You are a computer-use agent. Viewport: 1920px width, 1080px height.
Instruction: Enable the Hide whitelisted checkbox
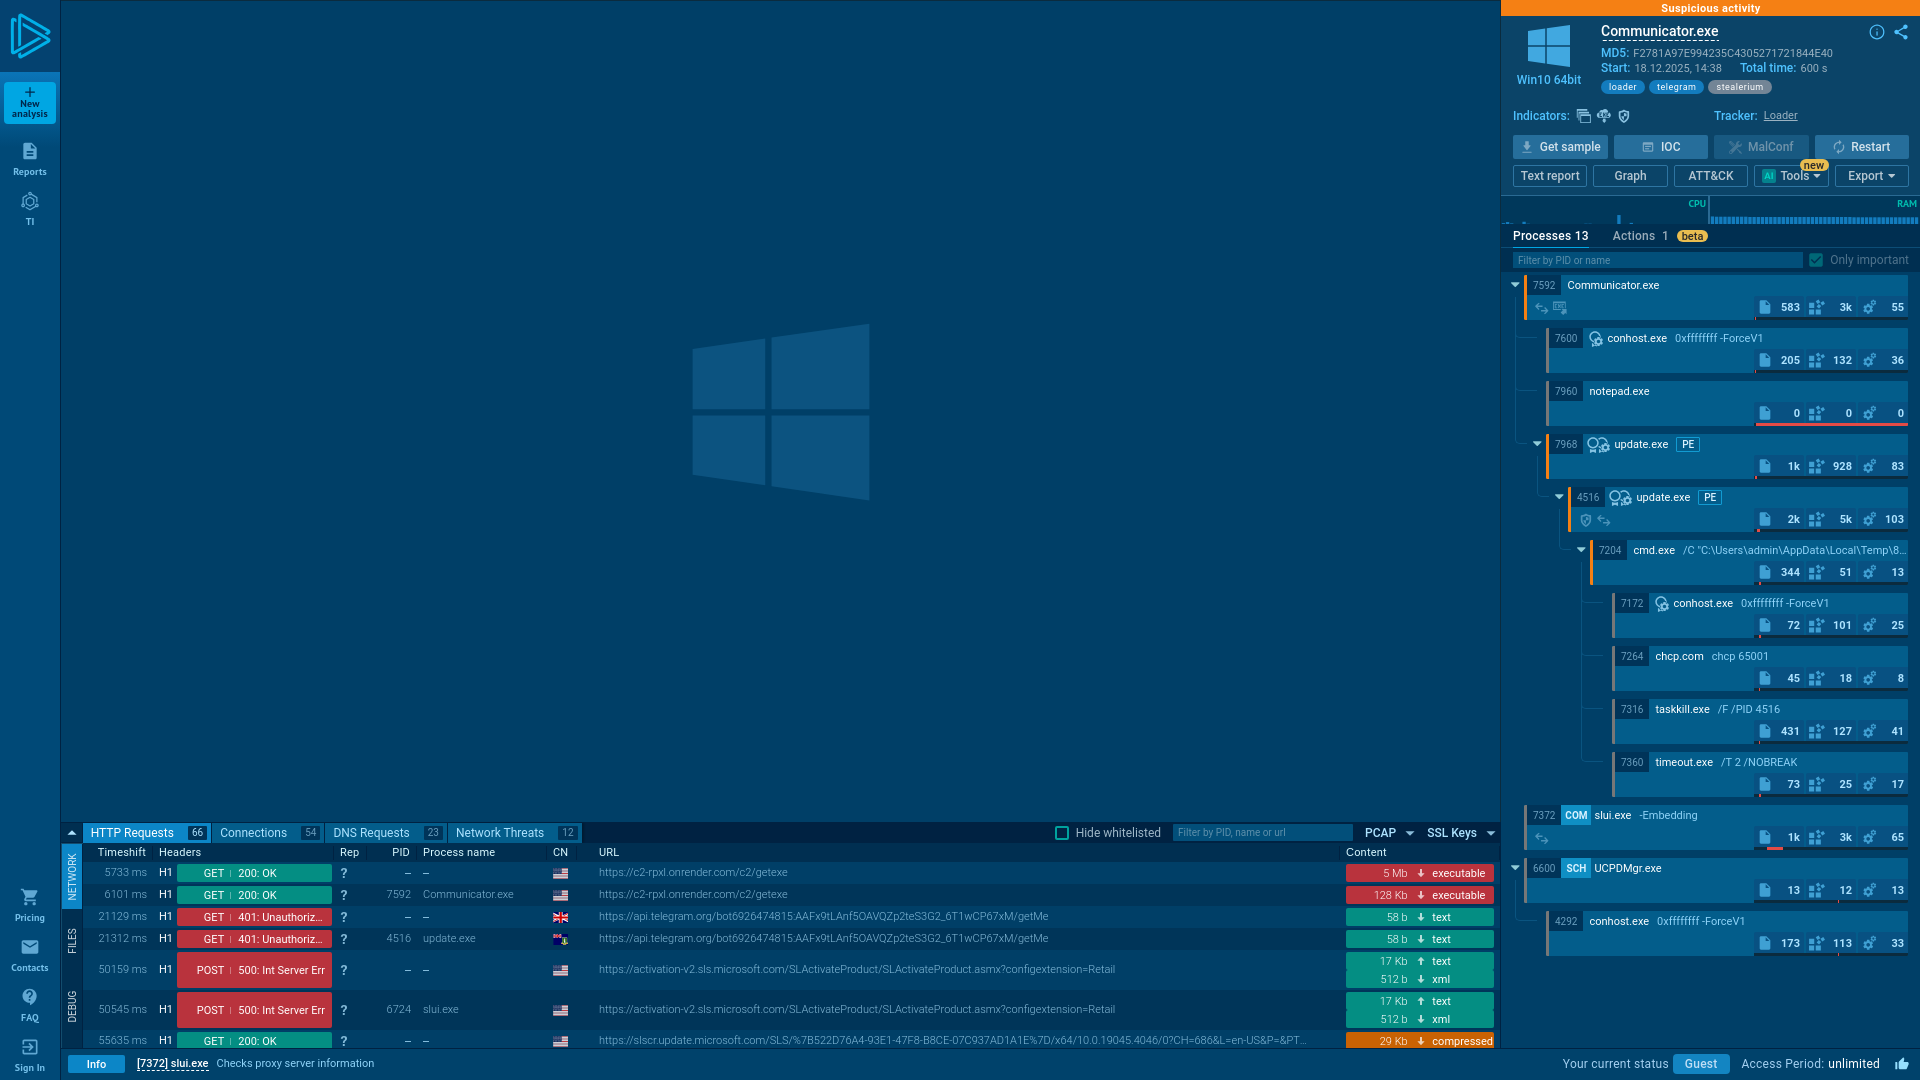(x=1061, y=832)
